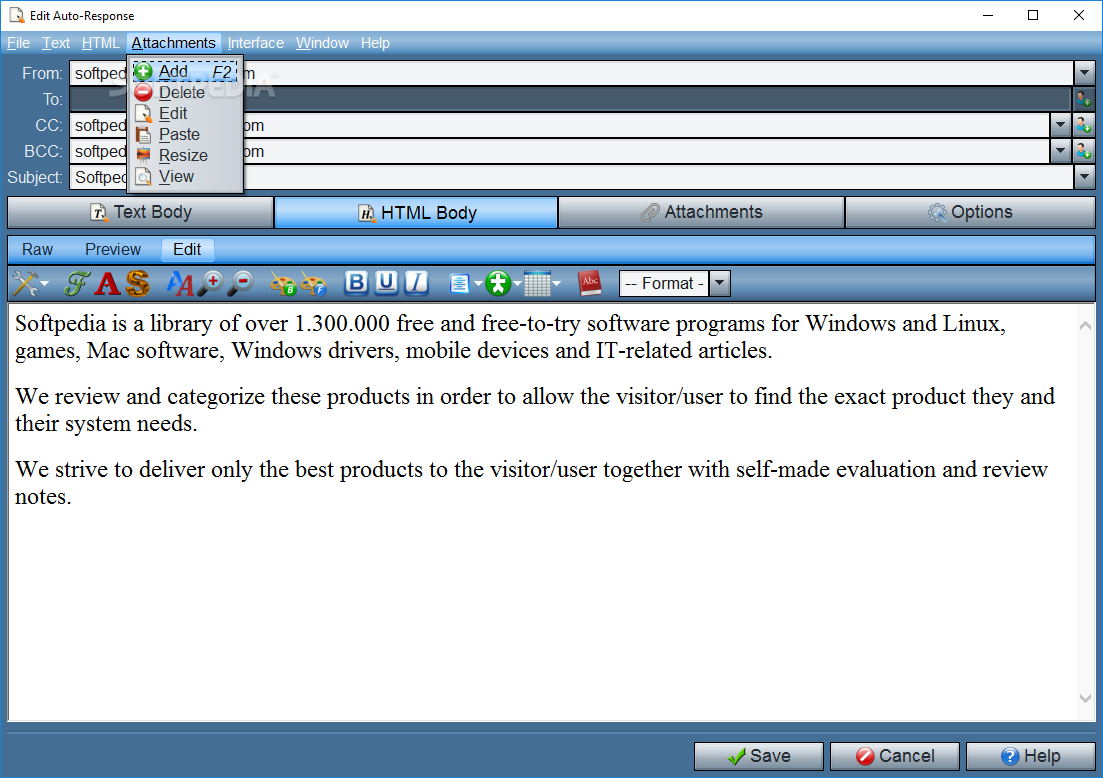Click the Help button at the bottom
1103x778 pixels.
[1031, 756]
